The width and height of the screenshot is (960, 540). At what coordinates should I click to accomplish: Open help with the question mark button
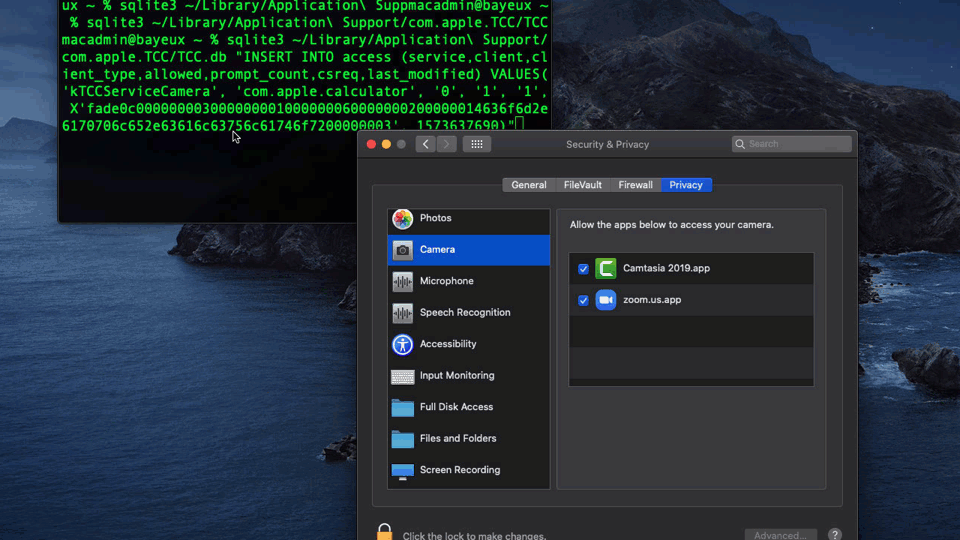tap(835, 535)
